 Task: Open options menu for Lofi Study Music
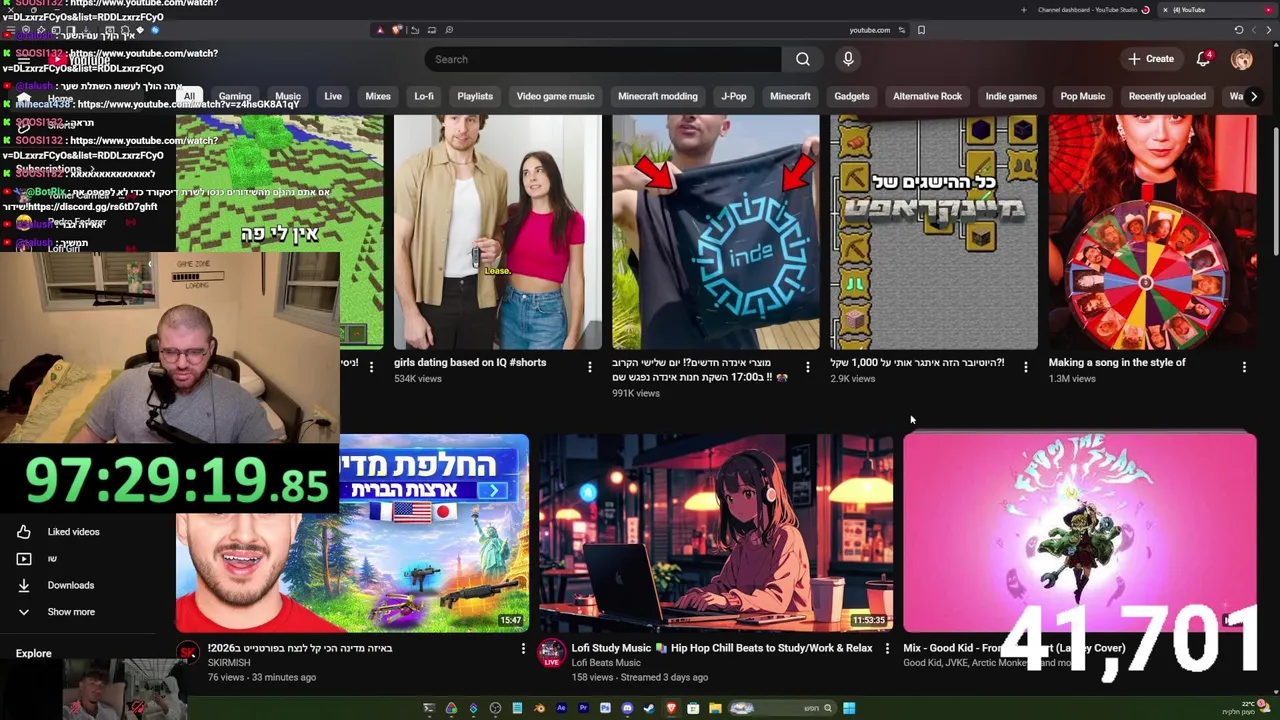tap(887, 649)
